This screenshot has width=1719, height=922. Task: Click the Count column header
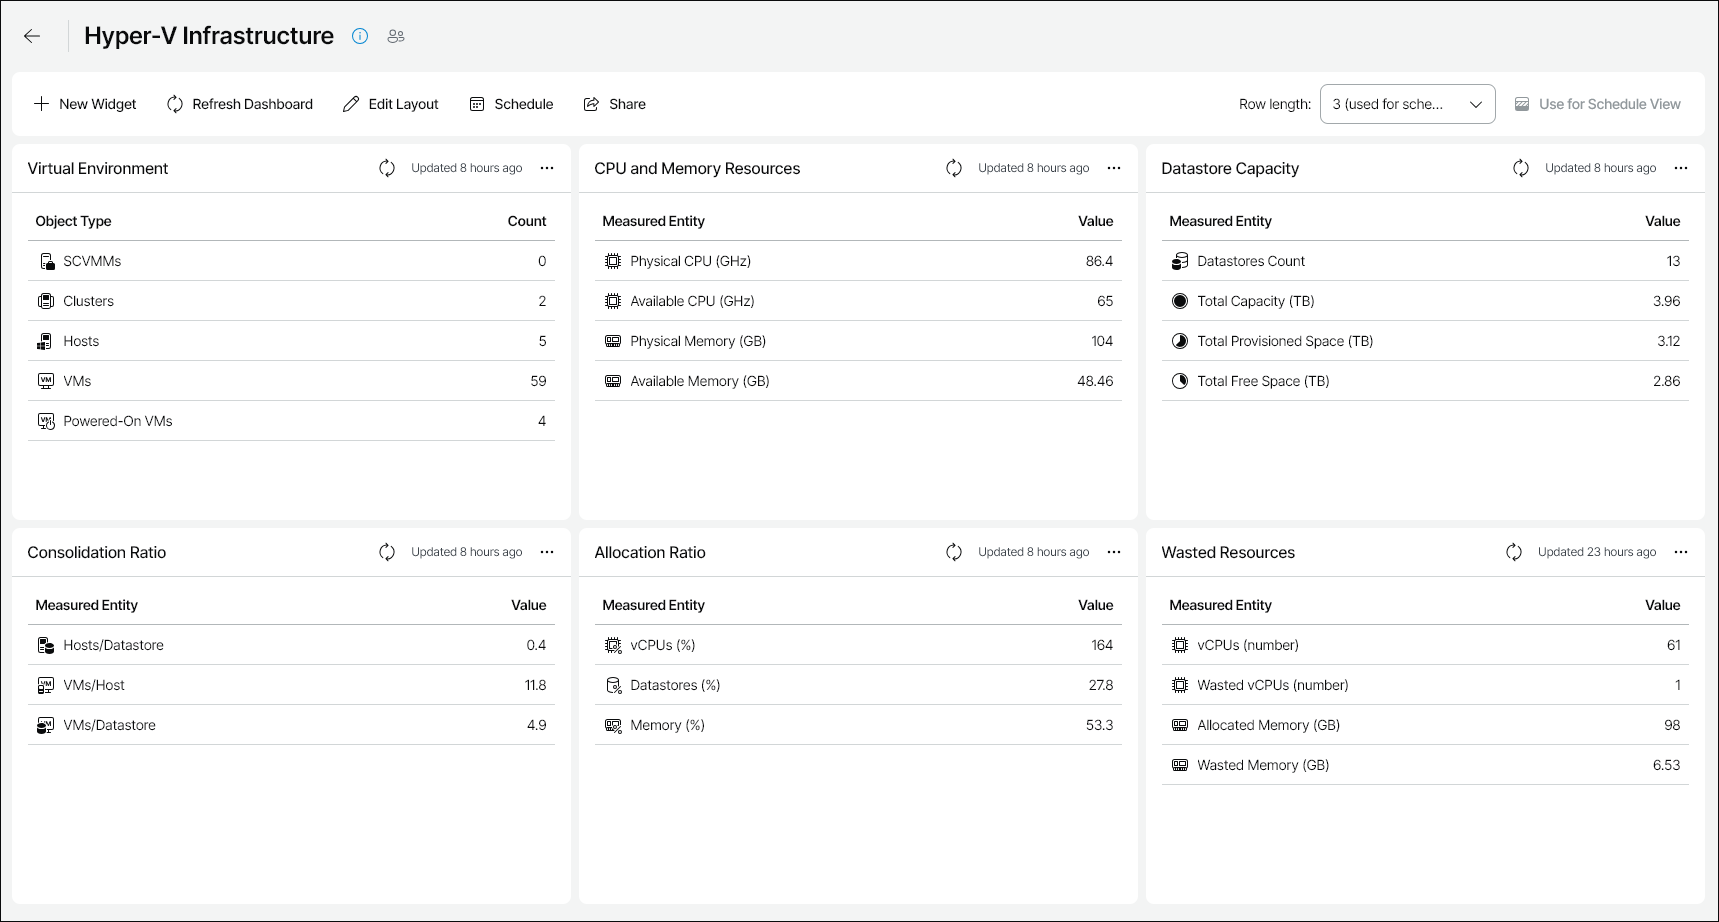click(x=527, y=221)
